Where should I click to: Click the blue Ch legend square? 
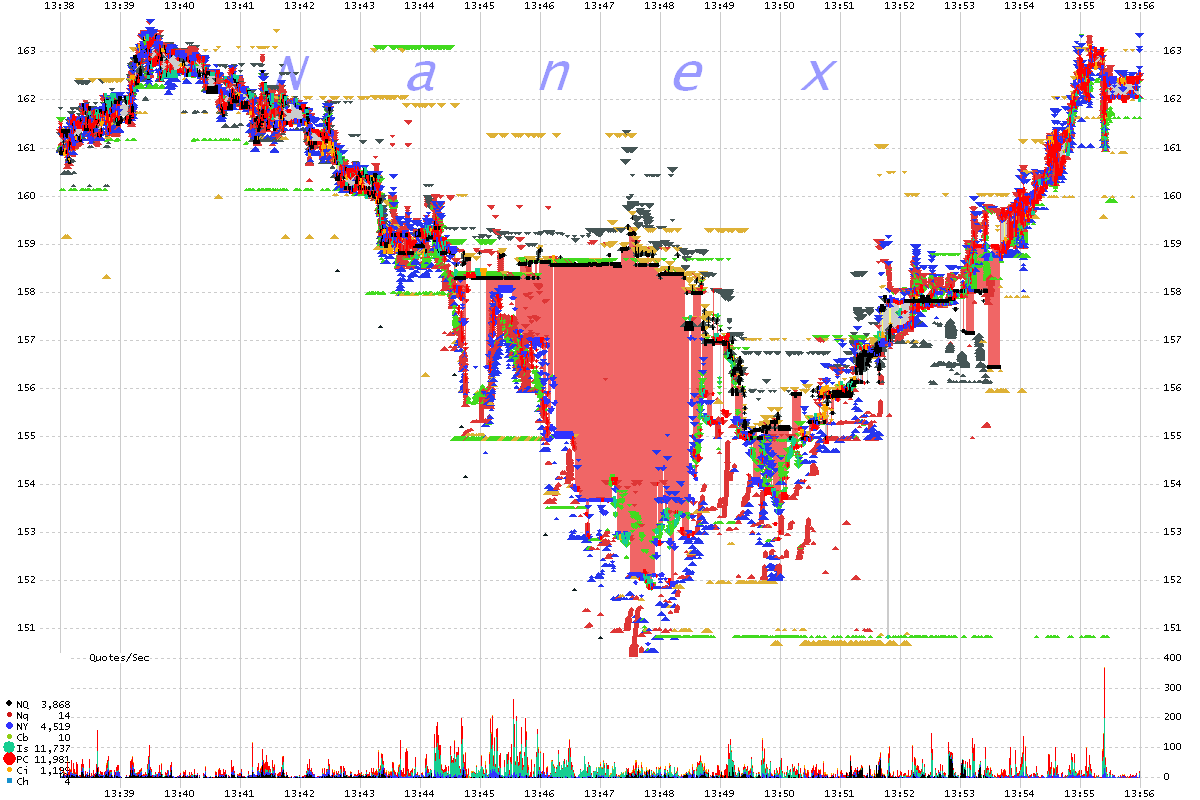pos(9,781)
